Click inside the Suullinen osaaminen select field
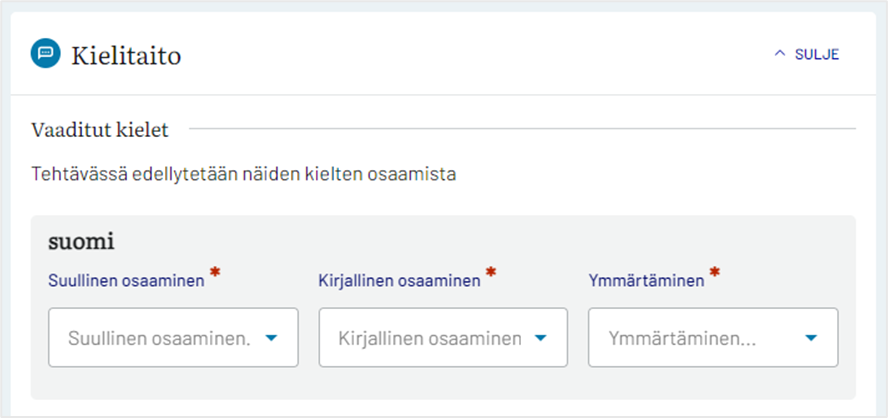This screenshot has height=418, width=888. tap(173, 338)
